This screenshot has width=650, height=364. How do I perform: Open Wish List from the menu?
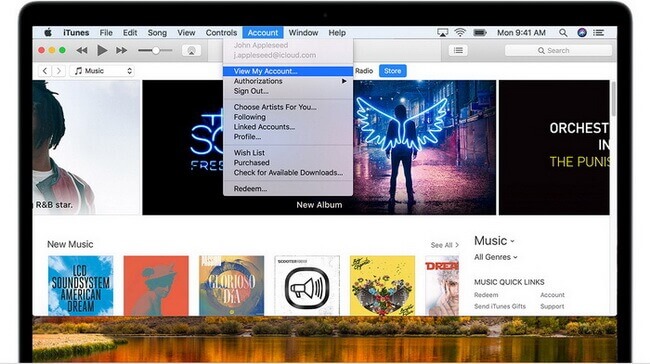click(288, 153)
